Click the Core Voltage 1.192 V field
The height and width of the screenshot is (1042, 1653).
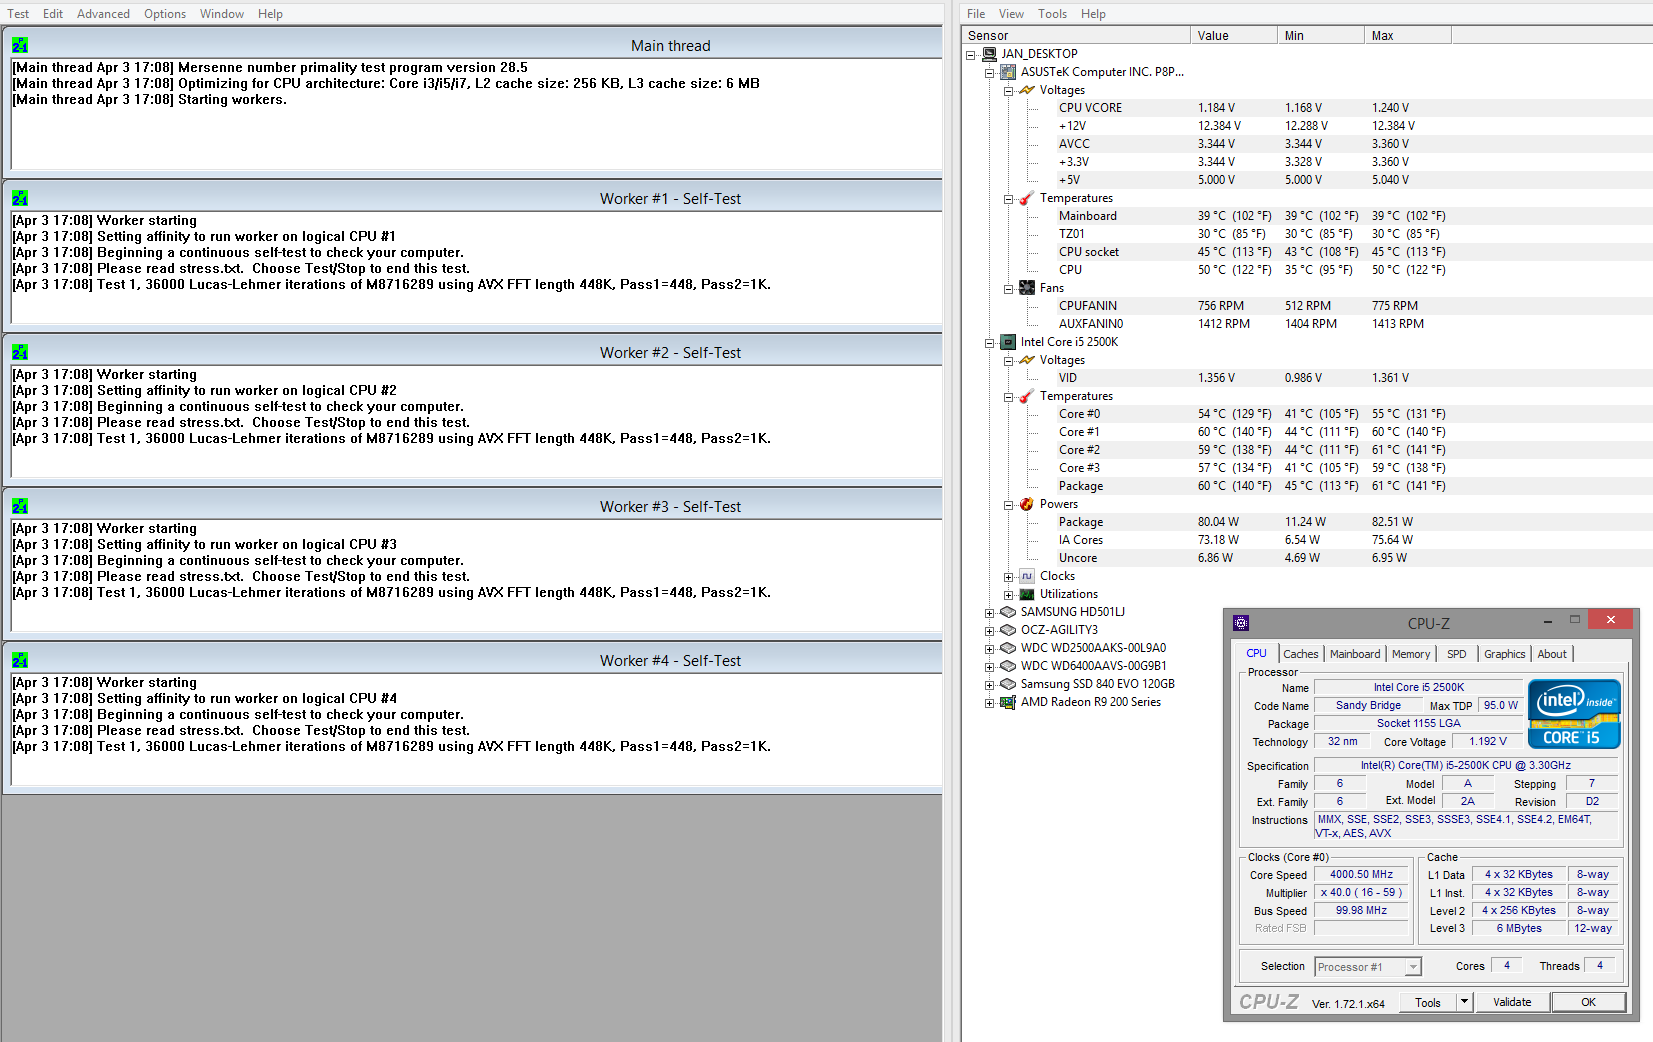point(1487,742)
